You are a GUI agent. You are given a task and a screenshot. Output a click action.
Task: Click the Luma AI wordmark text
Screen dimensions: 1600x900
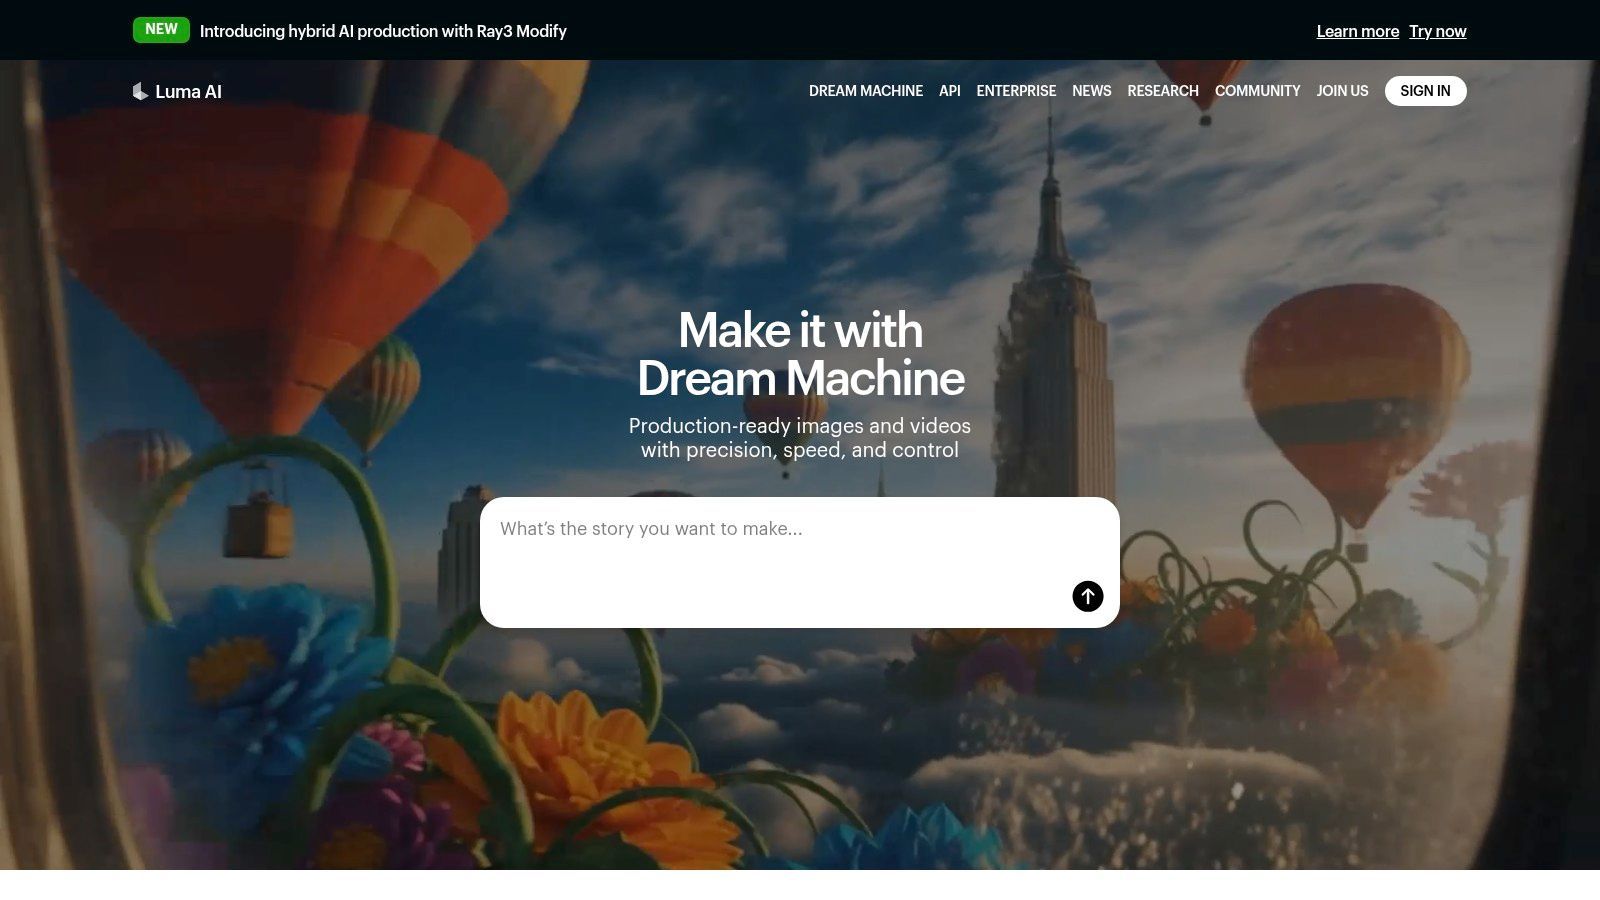click(x=188, y=91)
